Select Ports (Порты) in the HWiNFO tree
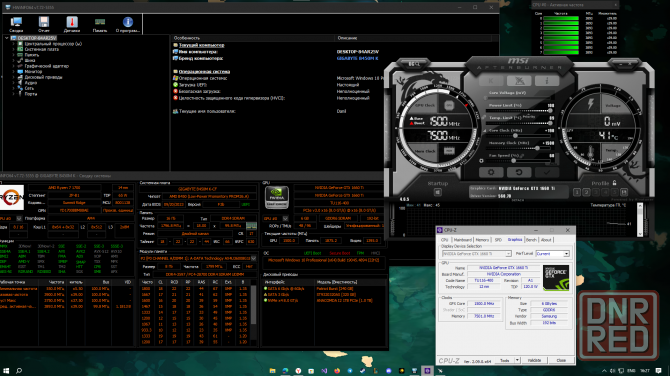The height and width of the screenshot is (376, 670). pyautogui.click(x=30, y=94)
